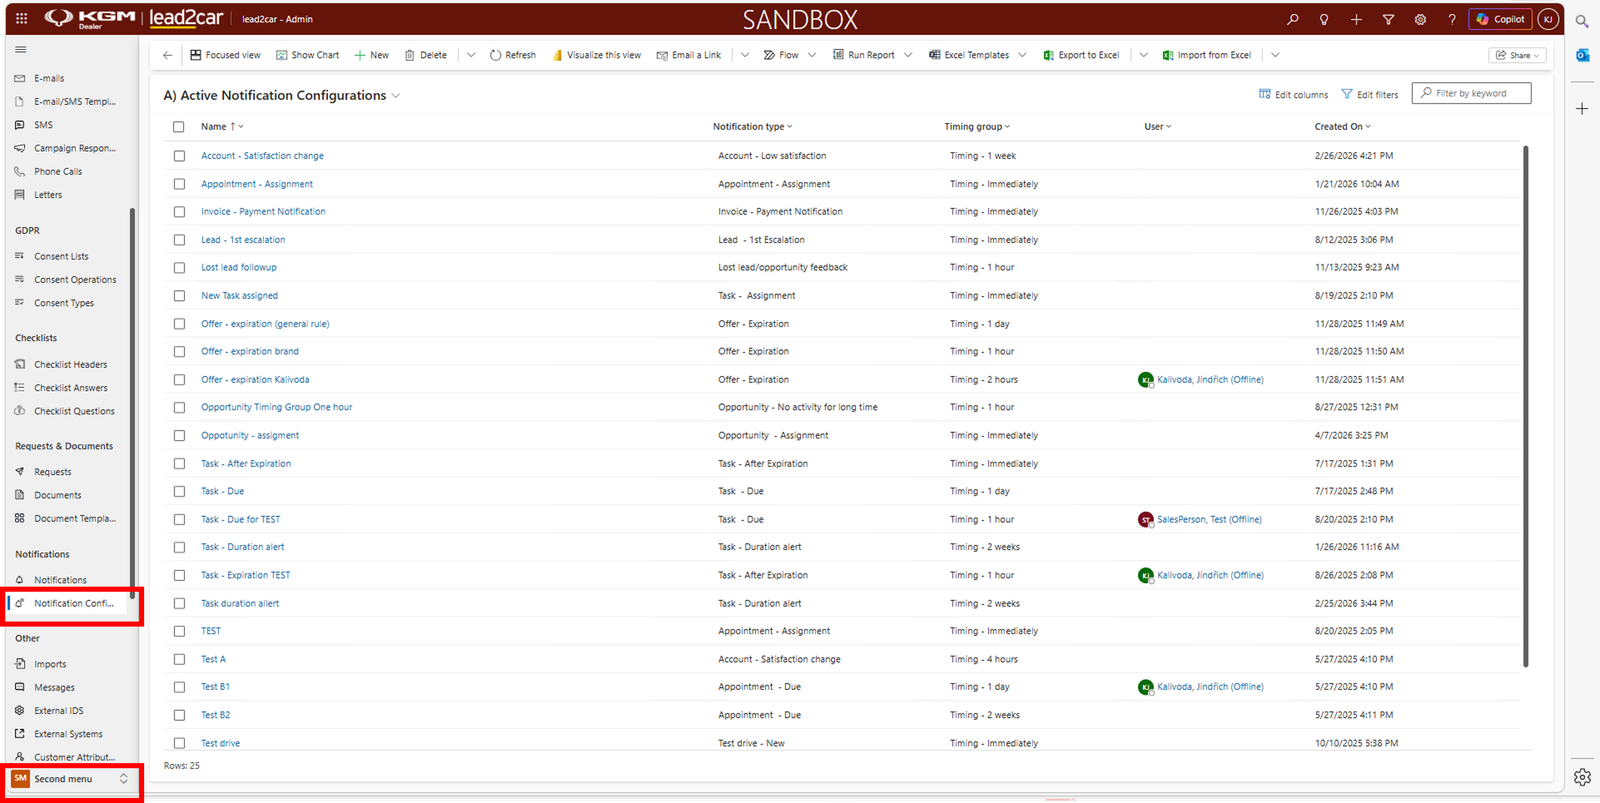Open the settings gear in header
This screenshot has width=1600, height=803.
[1420, 19]
